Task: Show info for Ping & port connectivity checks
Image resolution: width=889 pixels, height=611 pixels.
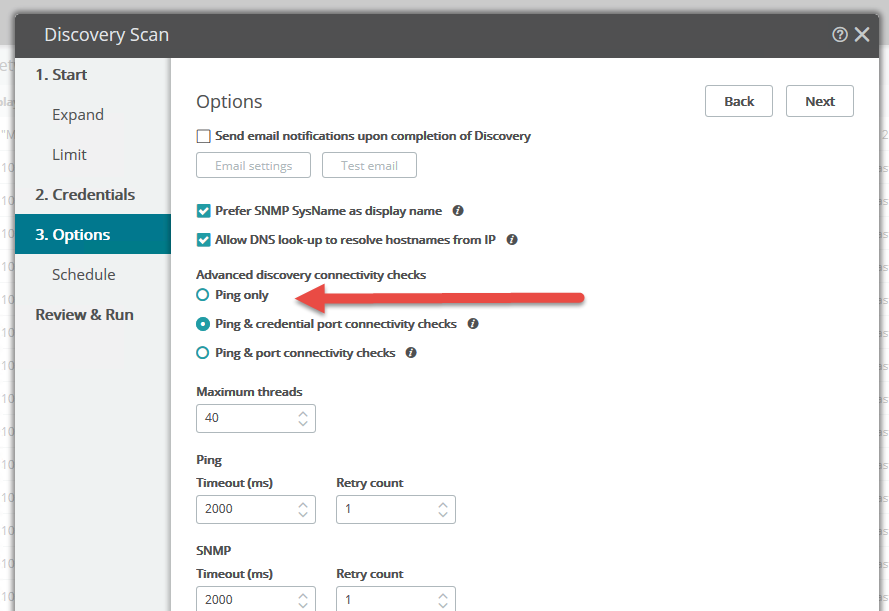Action: (x=411, y=353)
